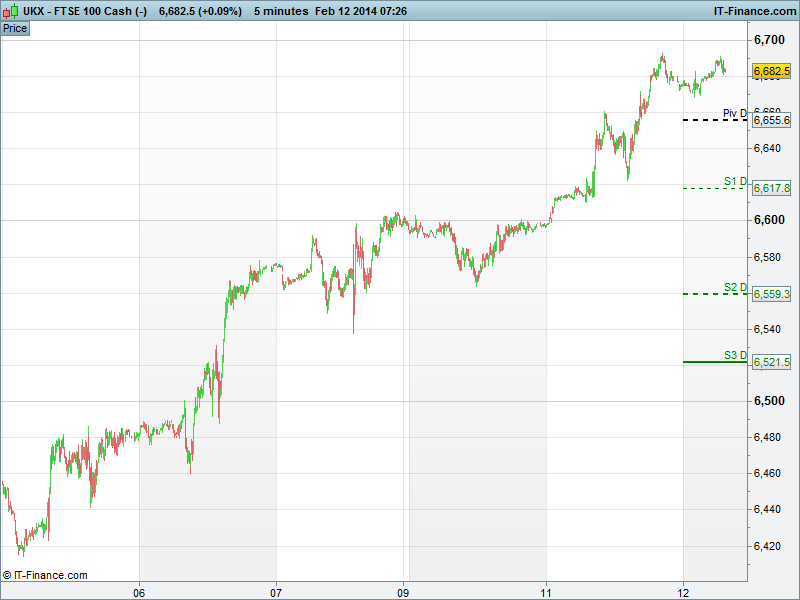Viewport: 800px width, 600px height.
Task: Select the yellow 6,682.5 current price tag
Action: pos(771,71)
